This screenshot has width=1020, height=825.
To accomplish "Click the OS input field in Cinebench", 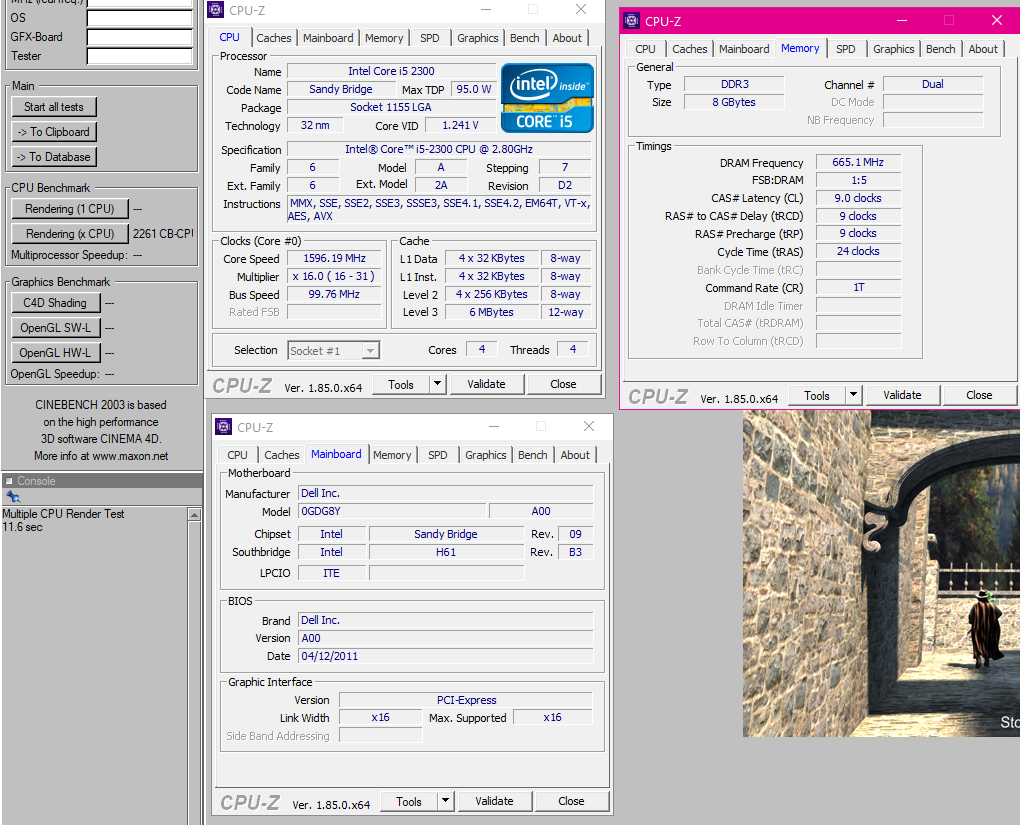I will [x=140, y=18].
